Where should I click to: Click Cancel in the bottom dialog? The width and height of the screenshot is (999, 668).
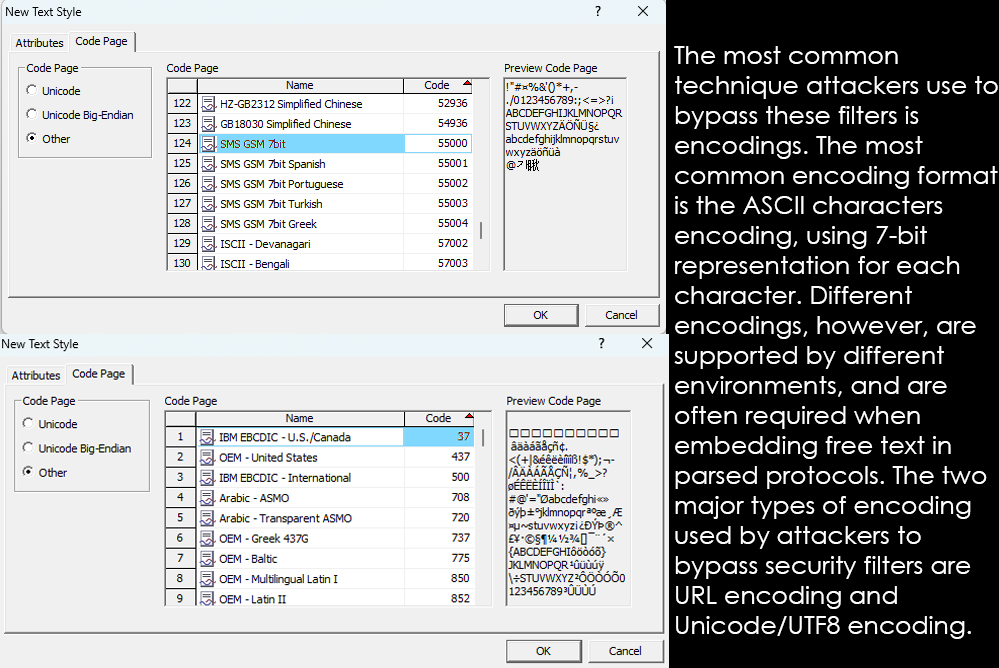coord(625,651)
